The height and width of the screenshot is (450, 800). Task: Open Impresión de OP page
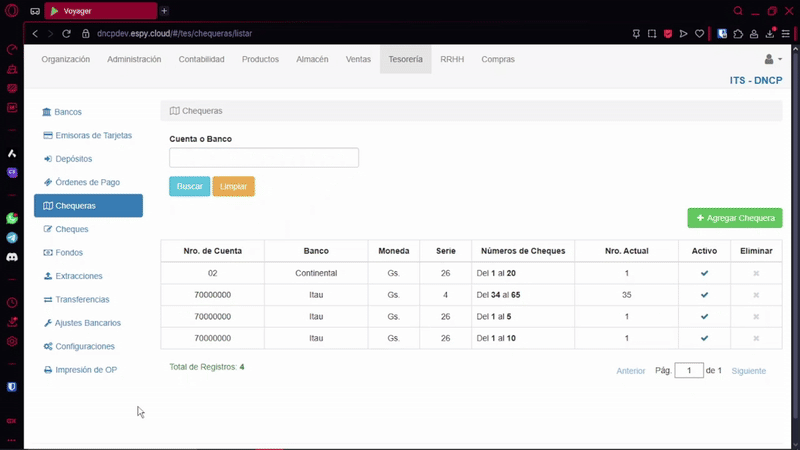(86, 370)
